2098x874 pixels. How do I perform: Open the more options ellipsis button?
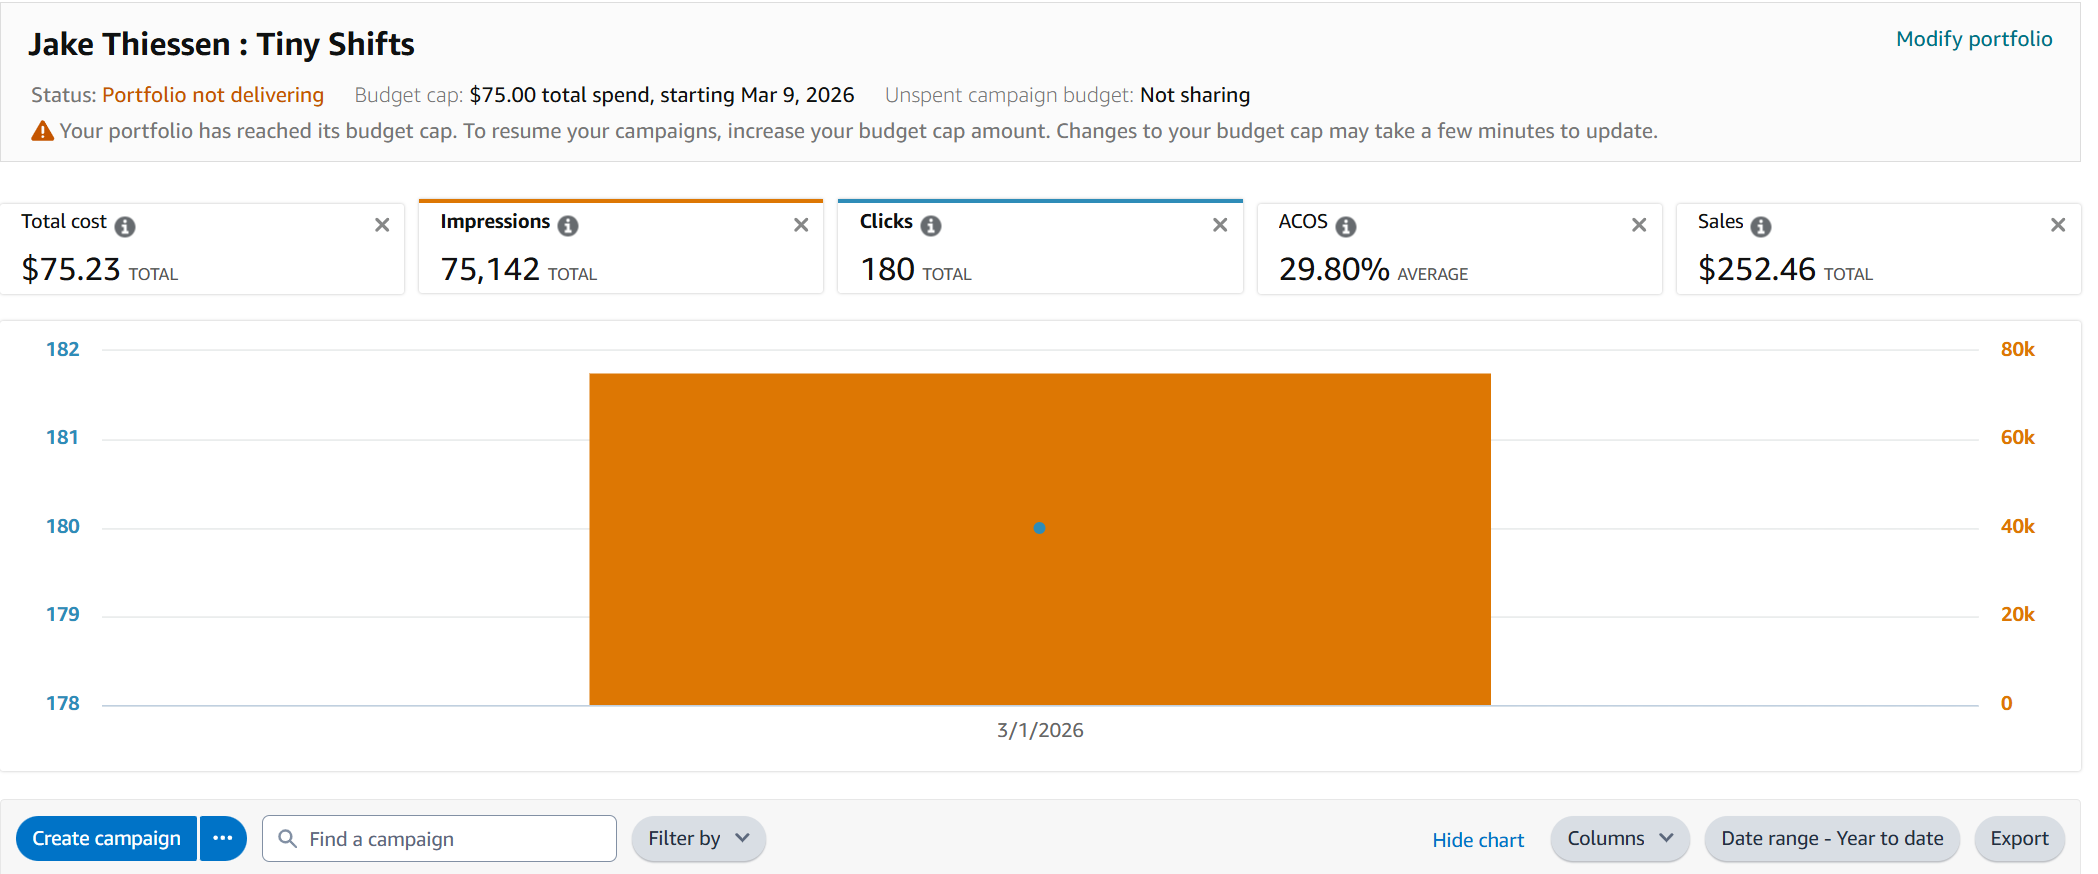click(x=223, y=838)
